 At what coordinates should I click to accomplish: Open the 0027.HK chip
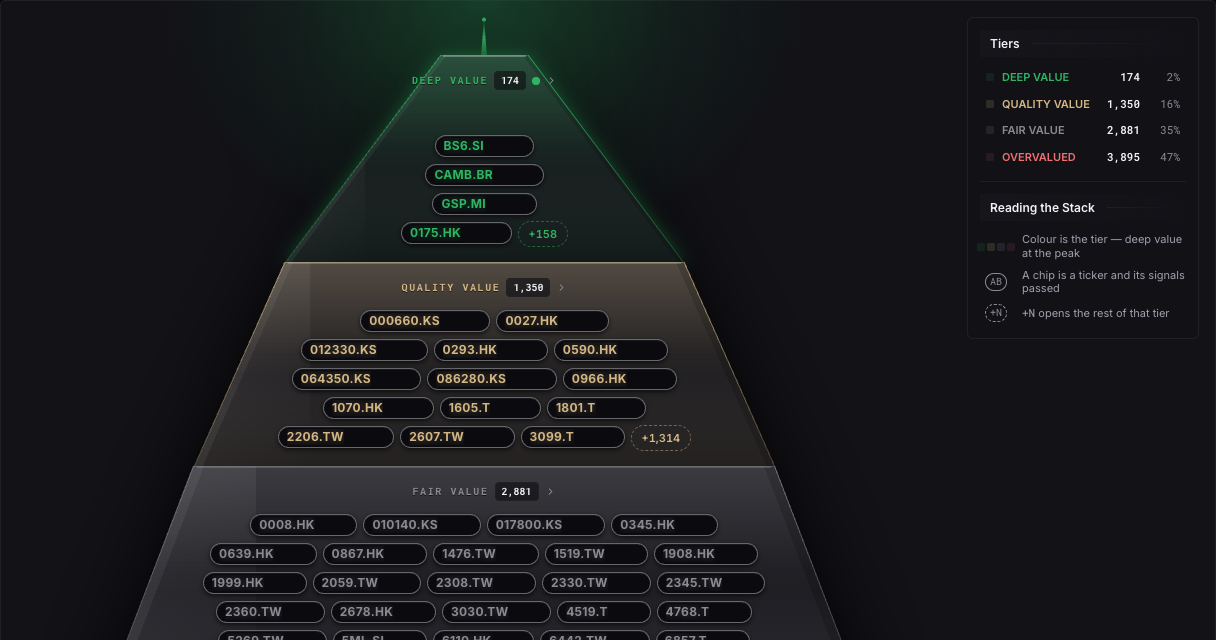[x=552, y=321]
